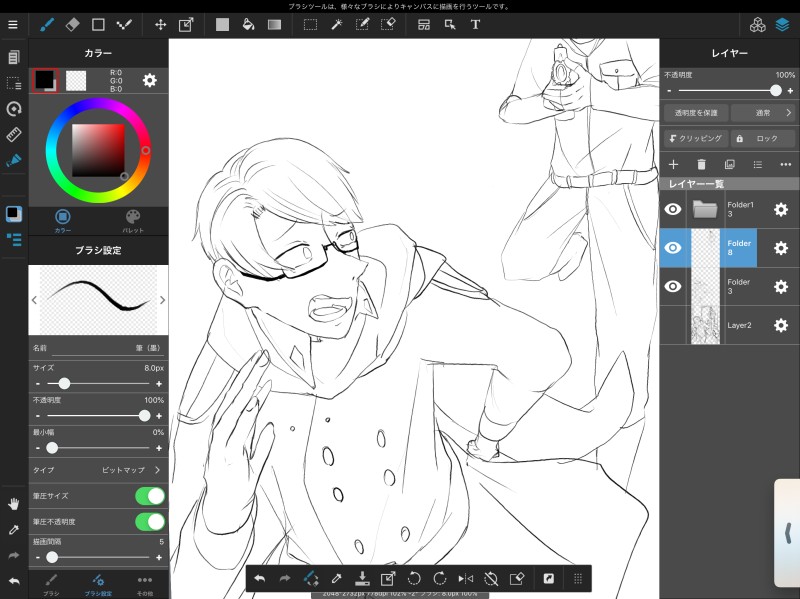
Task: Click the brush 不透明度 slider handle
Action: (144, 416)
